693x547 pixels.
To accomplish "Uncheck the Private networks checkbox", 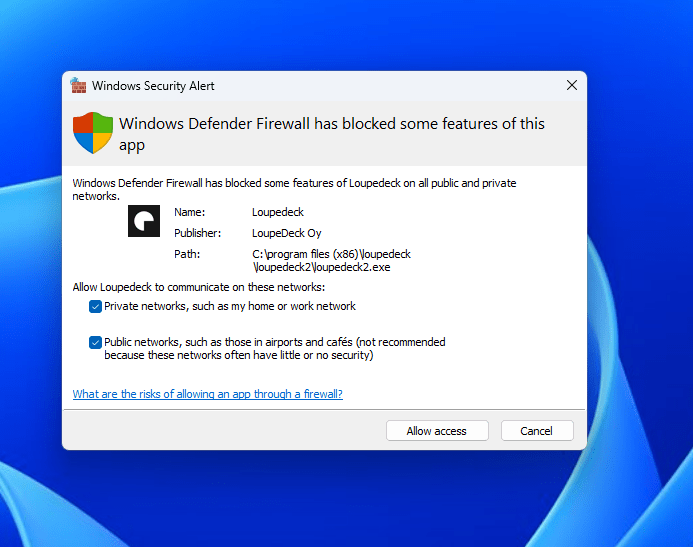I will 95,306.
